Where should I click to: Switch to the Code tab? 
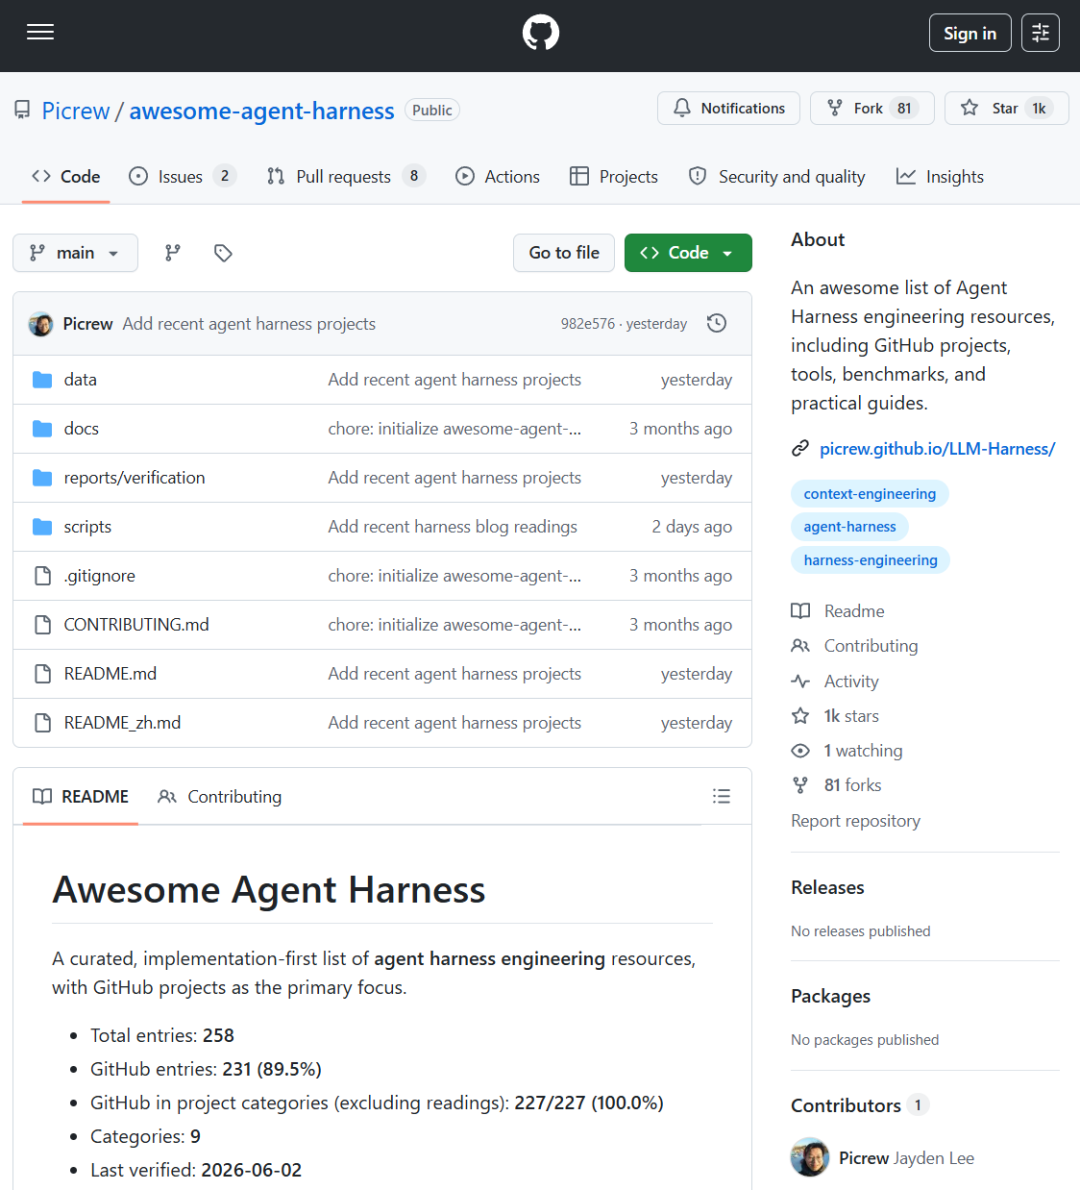[66, 177]
